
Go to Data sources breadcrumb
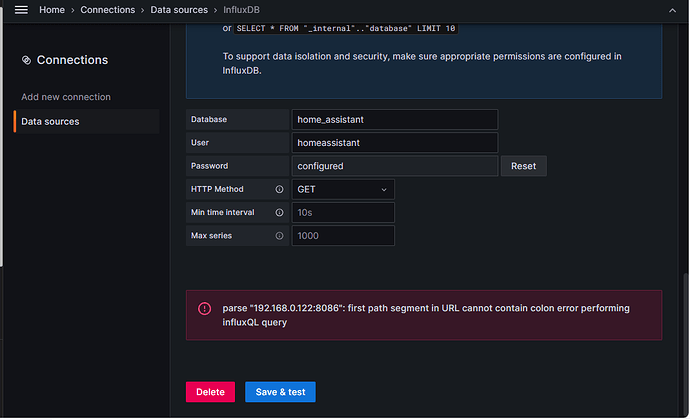coord(179,10)
